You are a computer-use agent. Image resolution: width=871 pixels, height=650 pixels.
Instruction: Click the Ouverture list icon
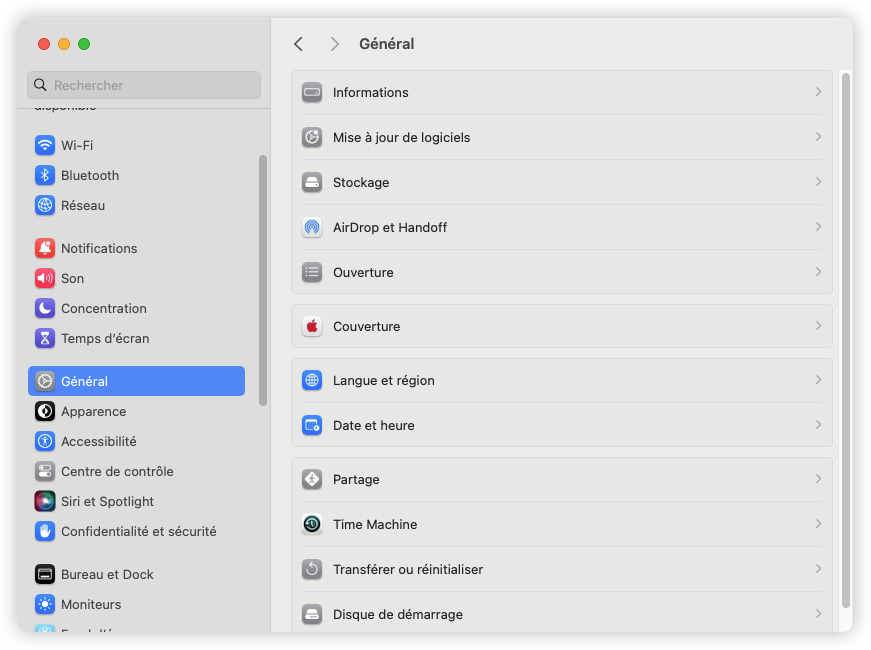312,272
